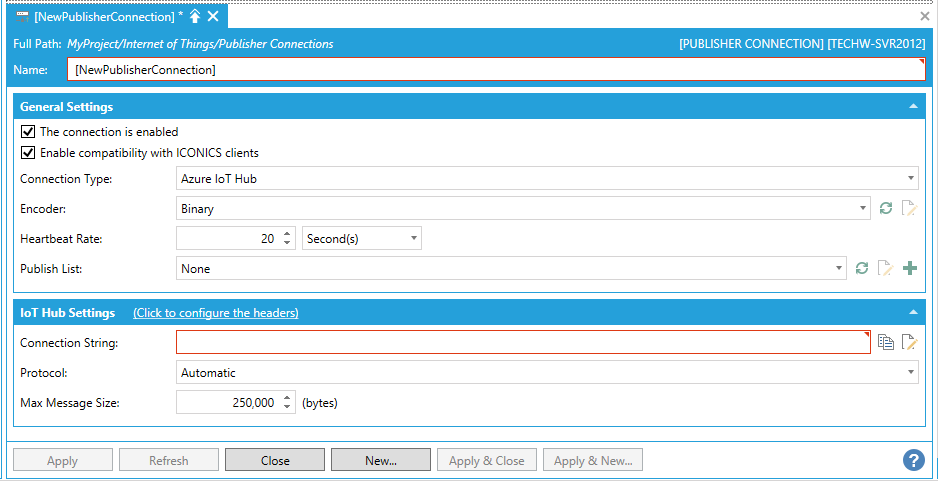Refresh the Publish List options
The image size is (938, 484).
[861, 268]
